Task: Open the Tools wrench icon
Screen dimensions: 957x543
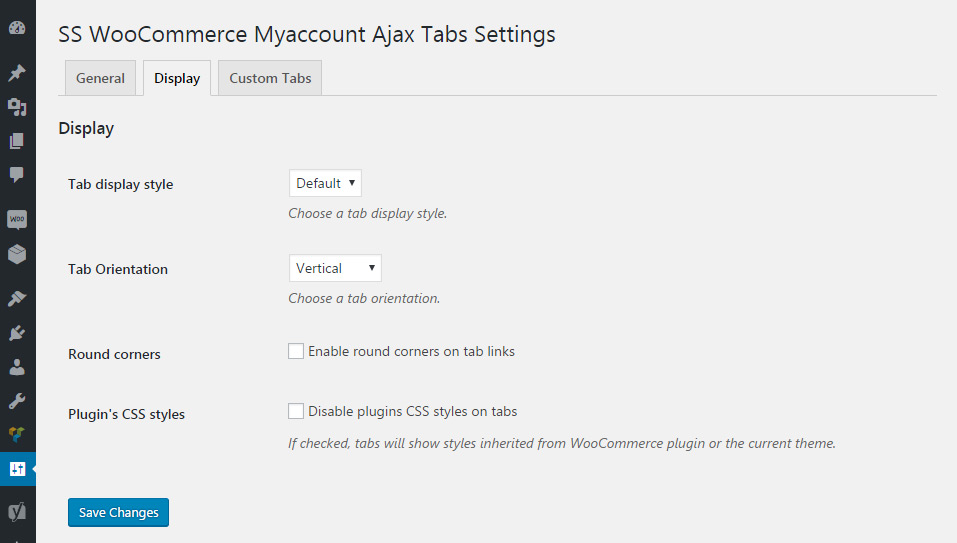Action: point(17,401)
